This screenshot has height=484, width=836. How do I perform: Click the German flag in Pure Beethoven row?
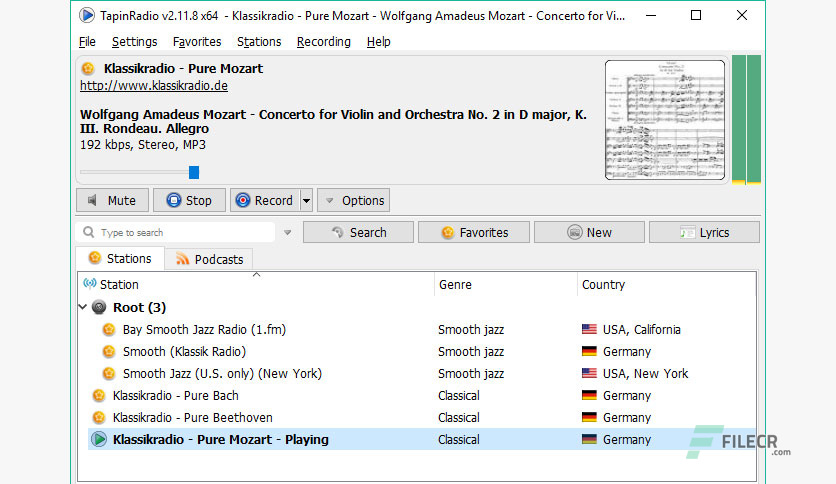point(589,417)
